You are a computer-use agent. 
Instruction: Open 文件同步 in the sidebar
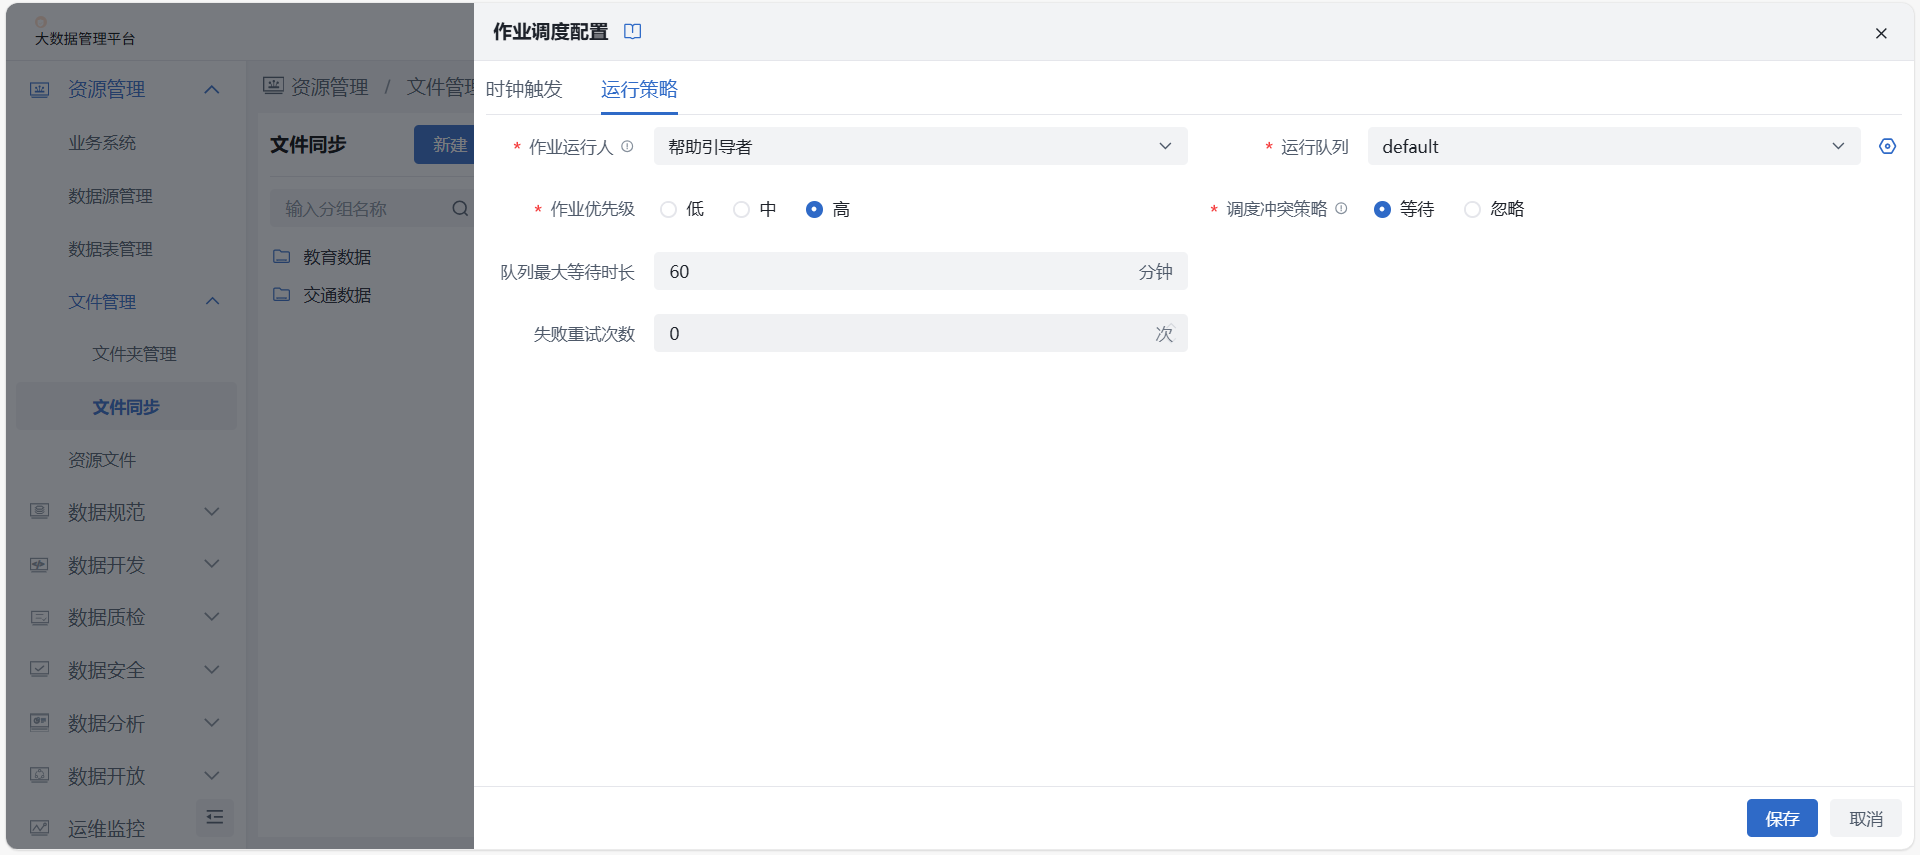point(126,407)
